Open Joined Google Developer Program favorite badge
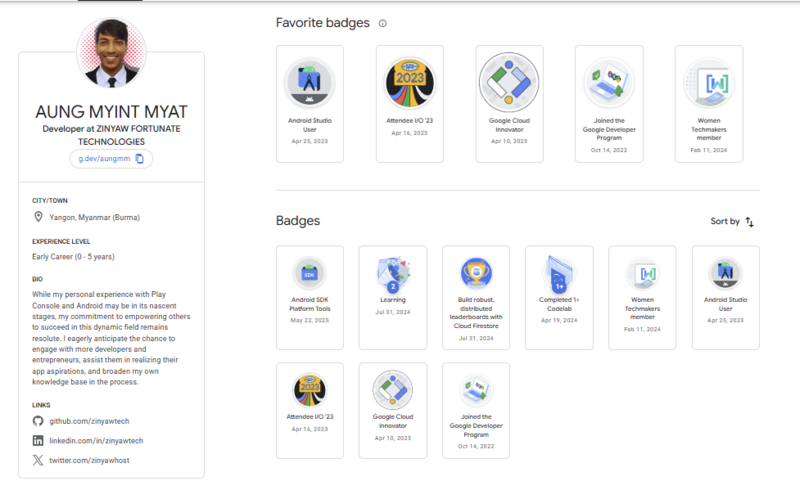 [x=609, y=104]
